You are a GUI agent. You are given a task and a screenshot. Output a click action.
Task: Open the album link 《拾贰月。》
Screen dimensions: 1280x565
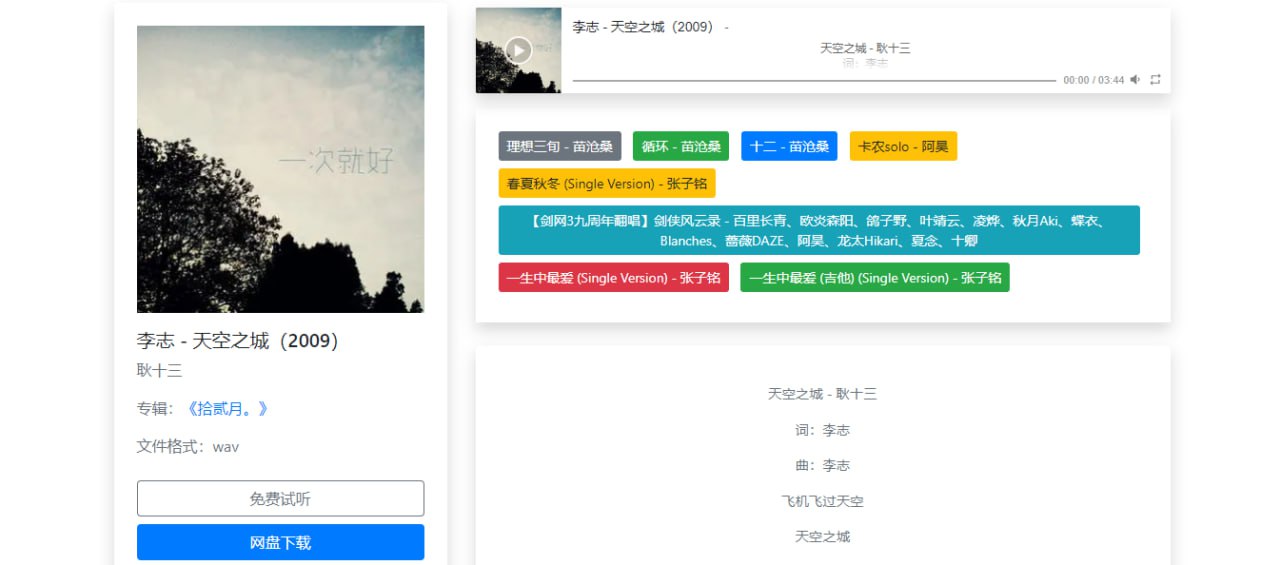(x=227, y=408)
